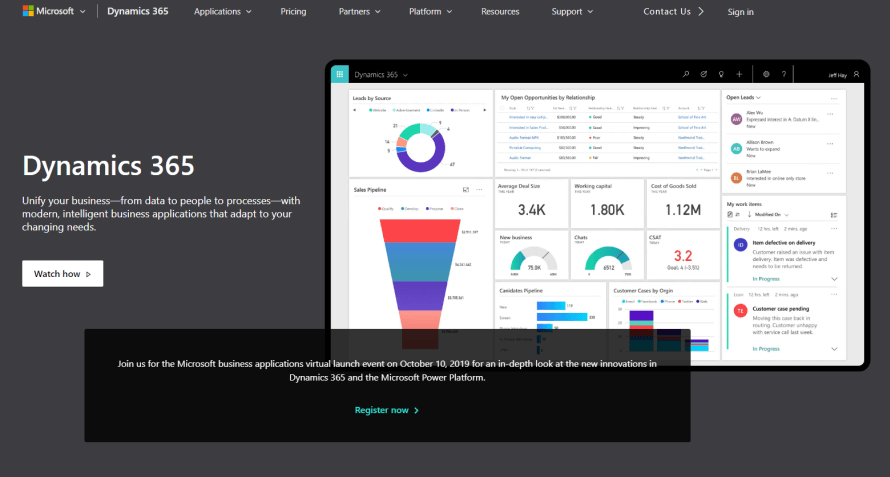Click the 1.12M Cost of Goods Sold value
890x477 pixels.
(683, 210)
